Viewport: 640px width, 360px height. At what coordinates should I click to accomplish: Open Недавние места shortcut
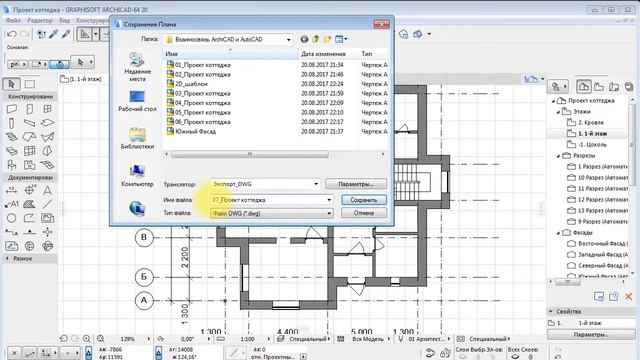pos(137,67)
